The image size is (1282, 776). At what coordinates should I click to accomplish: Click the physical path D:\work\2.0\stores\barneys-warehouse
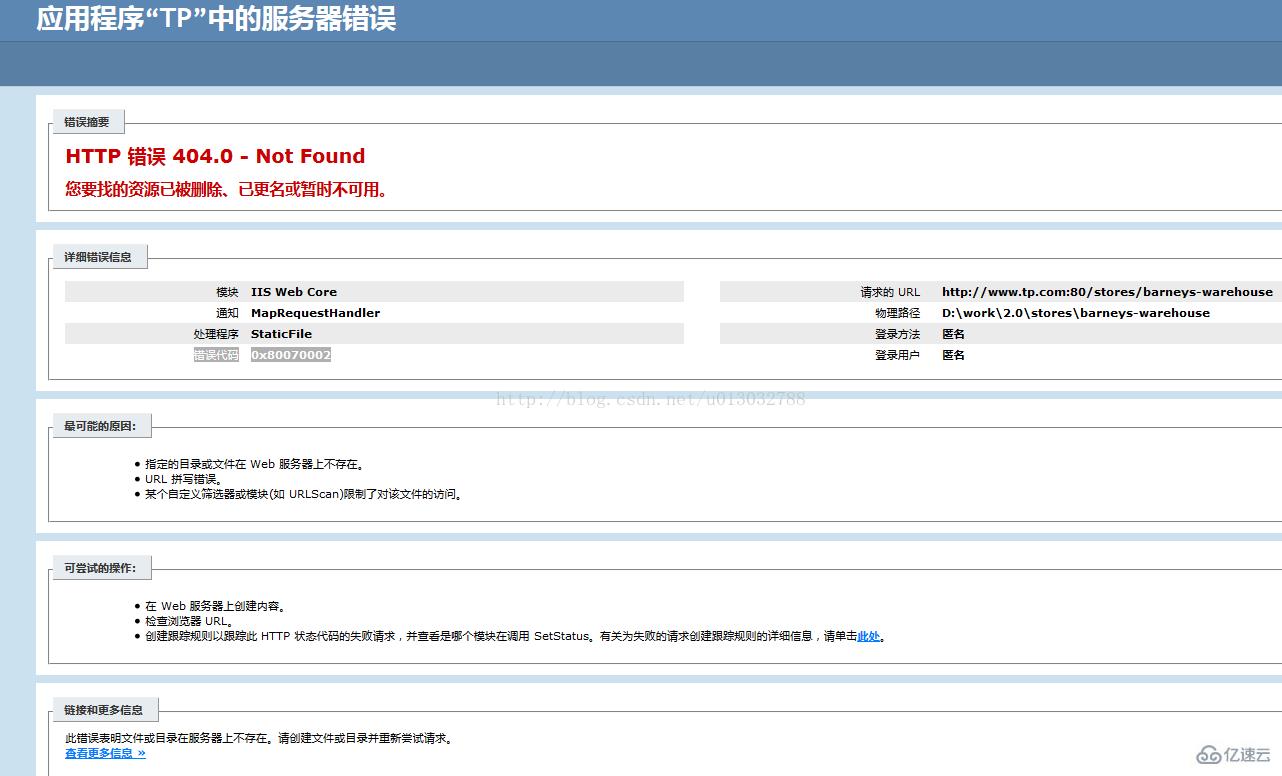[x=1076, y=313]
